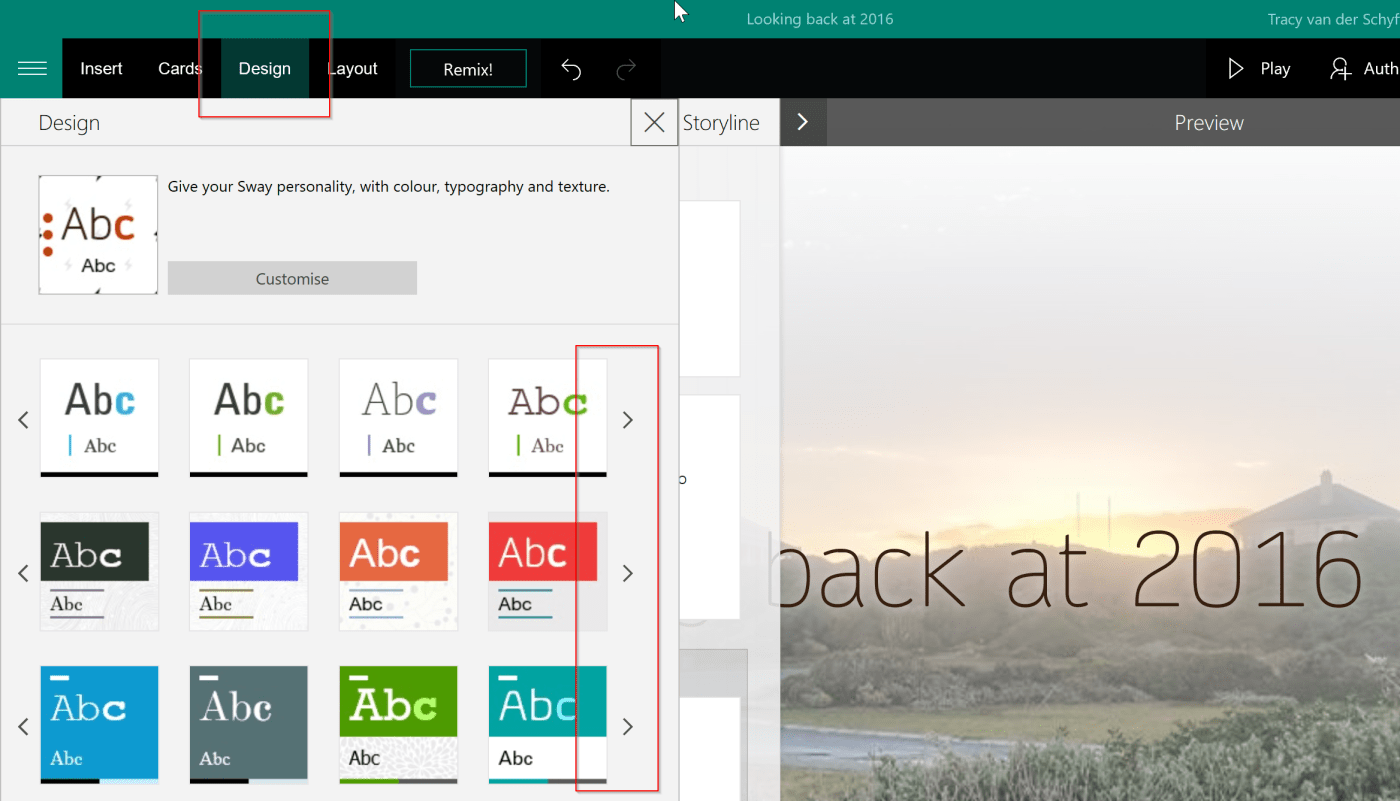Choose the orange Abc design style
Viewport: 1400px width, 801px height.
(x=398, y=570)
